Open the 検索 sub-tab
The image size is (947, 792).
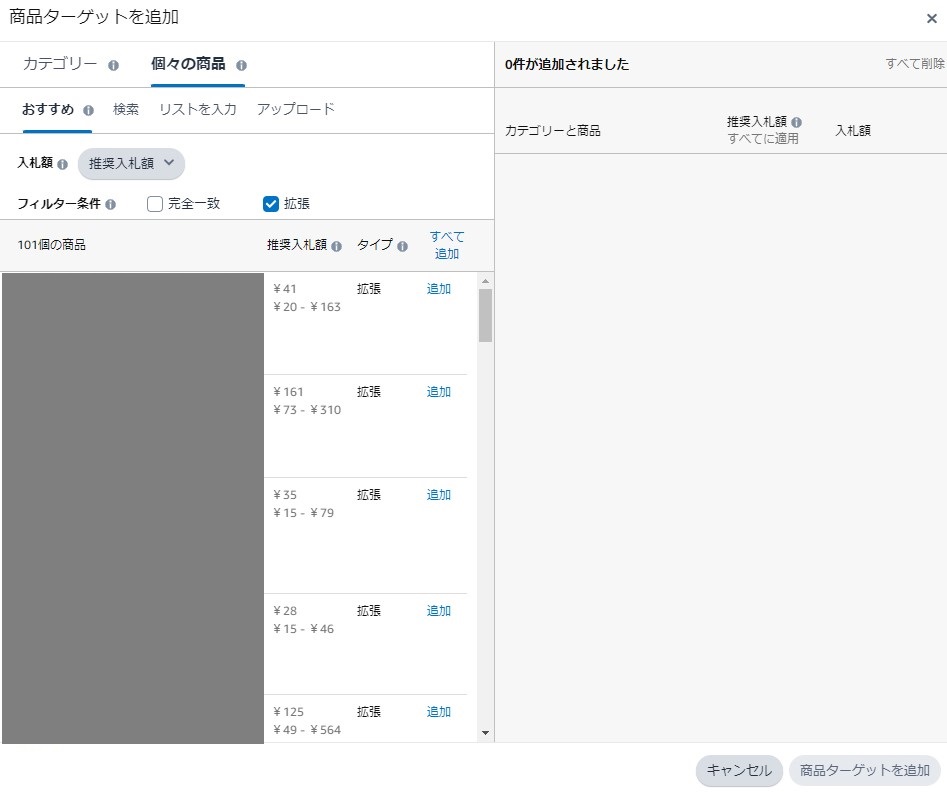126,110
